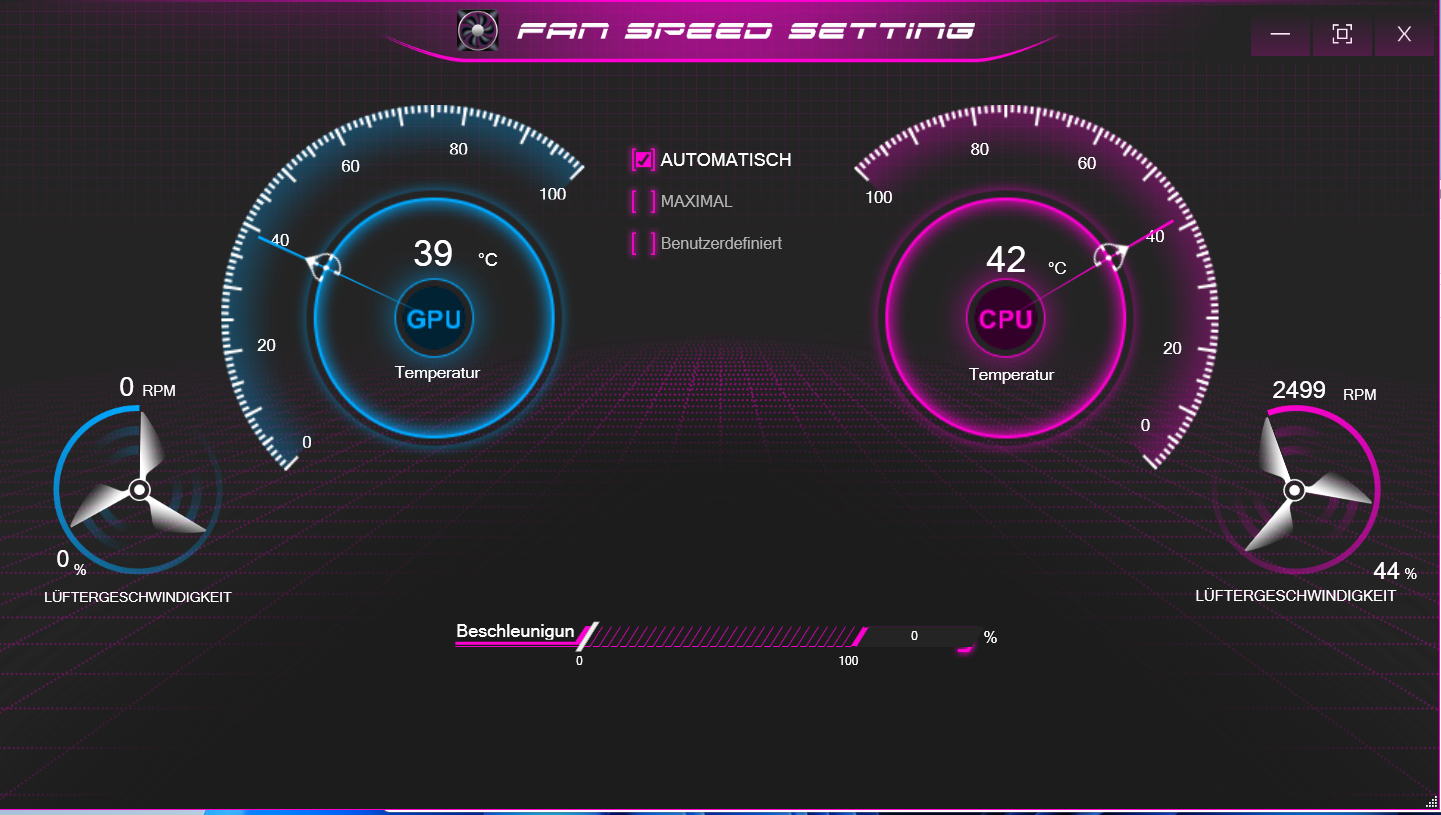Click the 0 RPM GPU fan reading
This screenshot has width=1441, height=815.
point(127,388)
